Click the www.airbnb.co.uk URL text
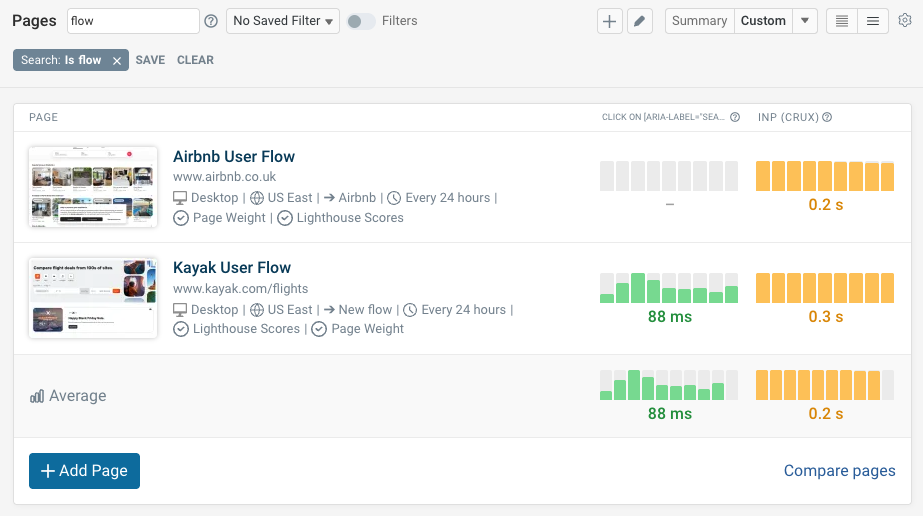 point(224,177)
